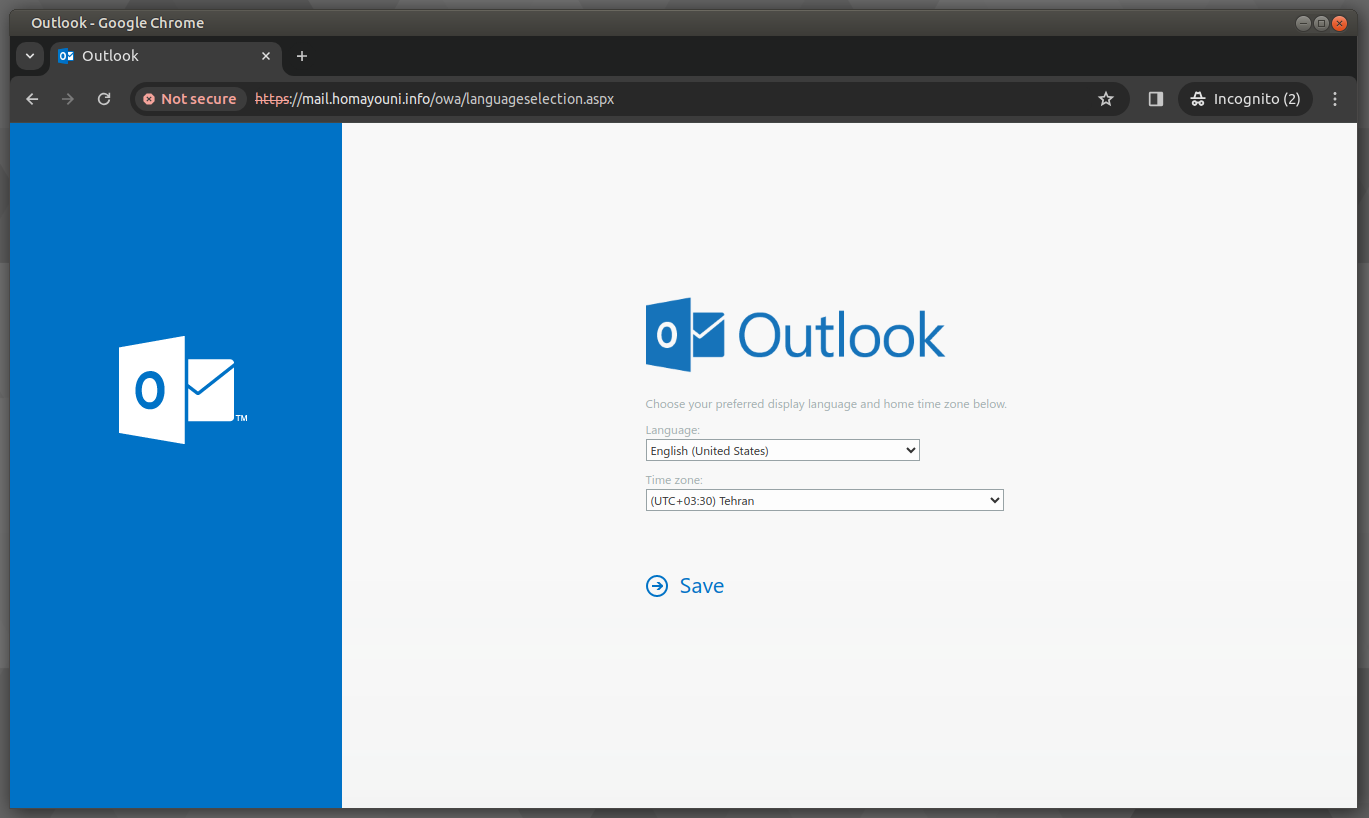Screen dimensions: 1369x818
Task: Click the Outlook favicon in the tab
Action: click(x=66, y=56)
